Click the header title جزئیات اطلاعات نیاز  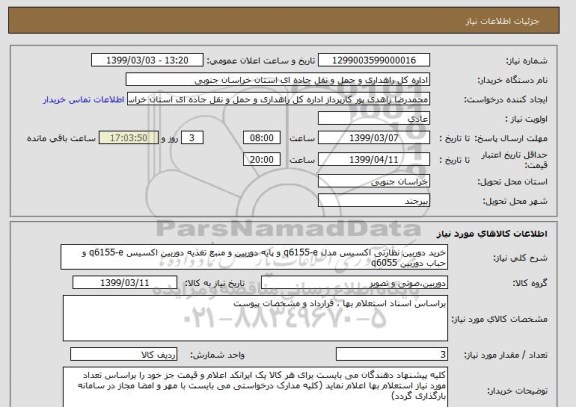click(502, 21)
